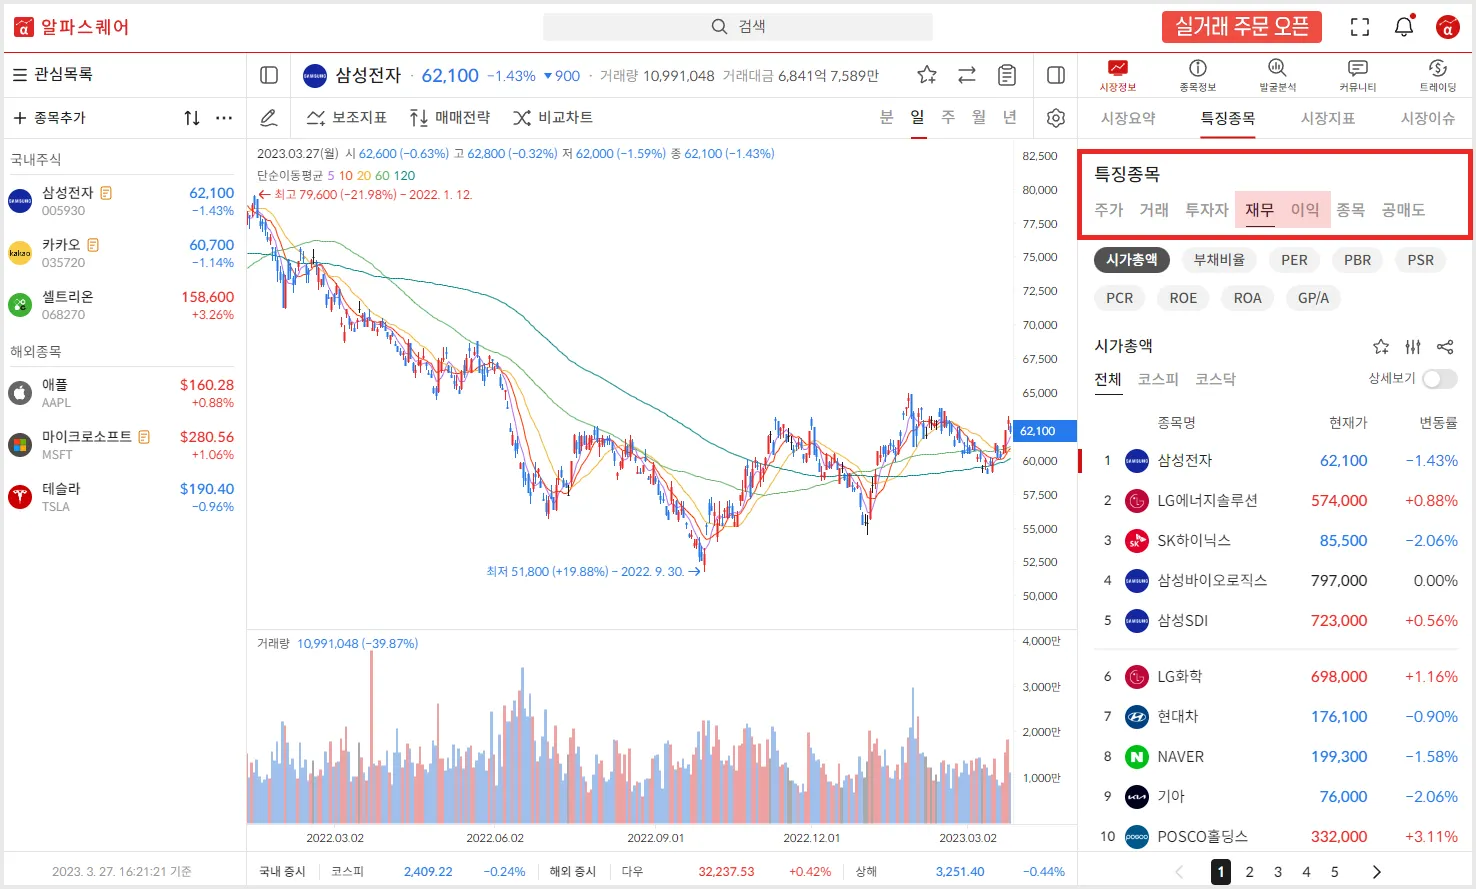The width and height of the screenshot is (1476, 889).
Task: Select the 공매도 tab under 특징종목
Action: (1403, 210)
